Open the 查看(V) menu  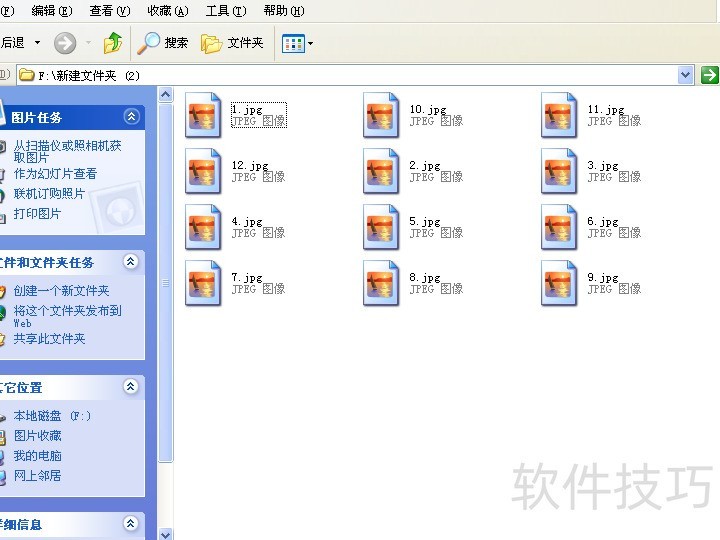[x=109, y=11]
